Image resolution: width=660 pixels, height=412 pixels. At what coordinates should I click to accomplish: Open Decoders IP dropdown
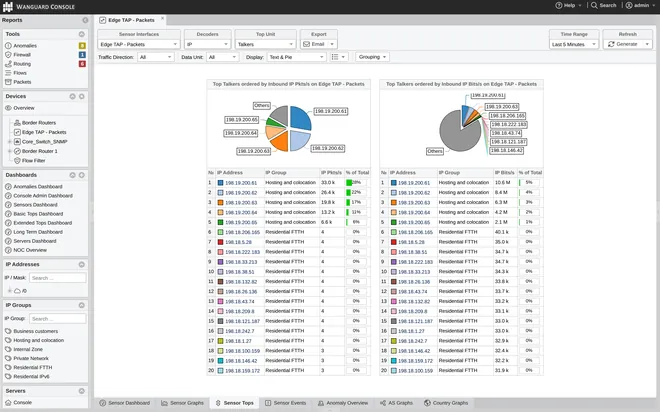(x=208, y=44)
